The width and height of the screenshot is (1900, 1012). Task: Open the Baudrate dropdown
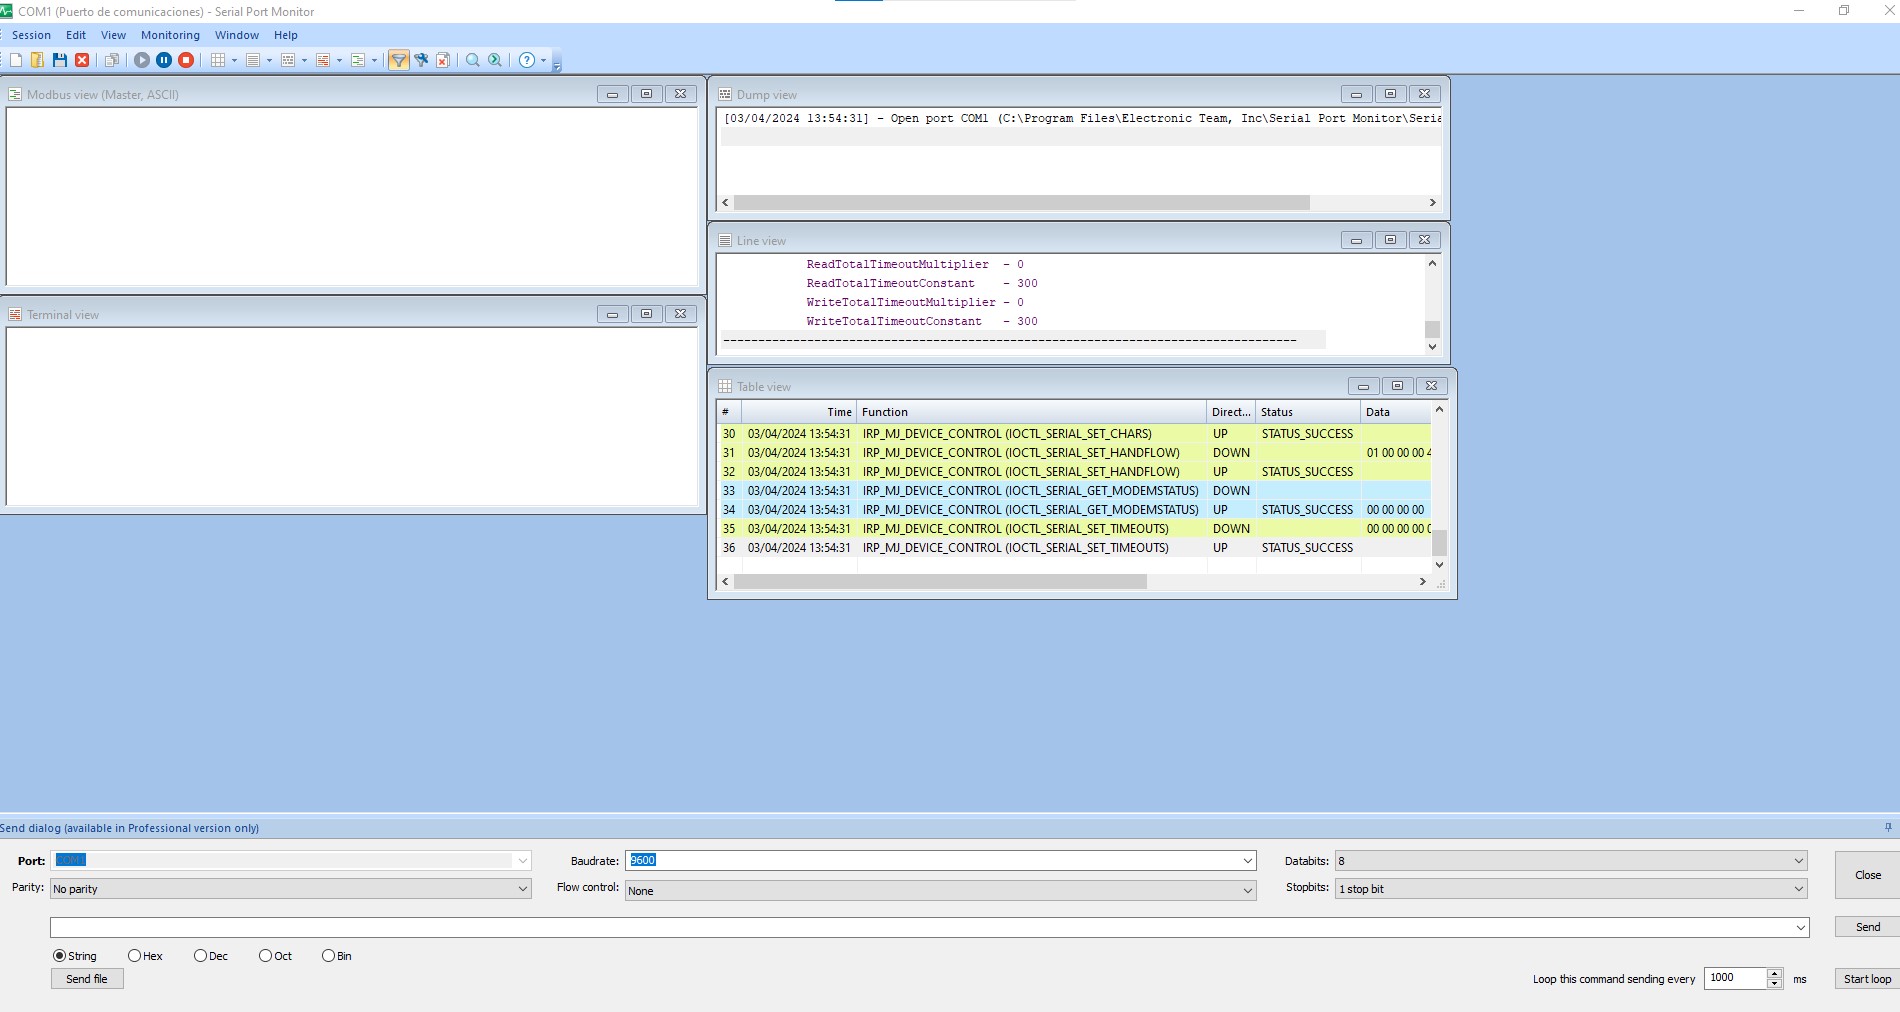pyautogui.click(x=1247, y=861)
